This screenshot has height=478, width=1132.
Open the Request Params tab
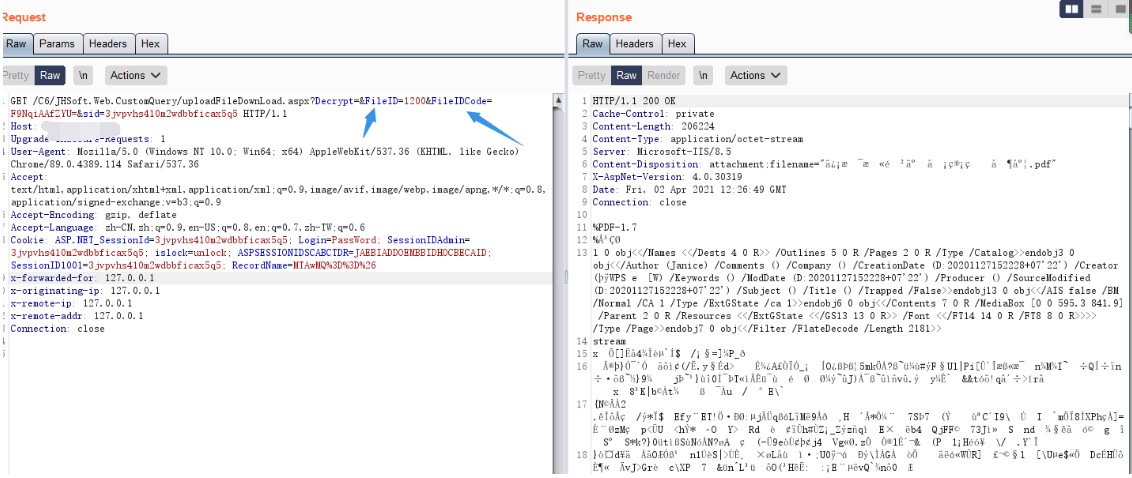[57, 44]
